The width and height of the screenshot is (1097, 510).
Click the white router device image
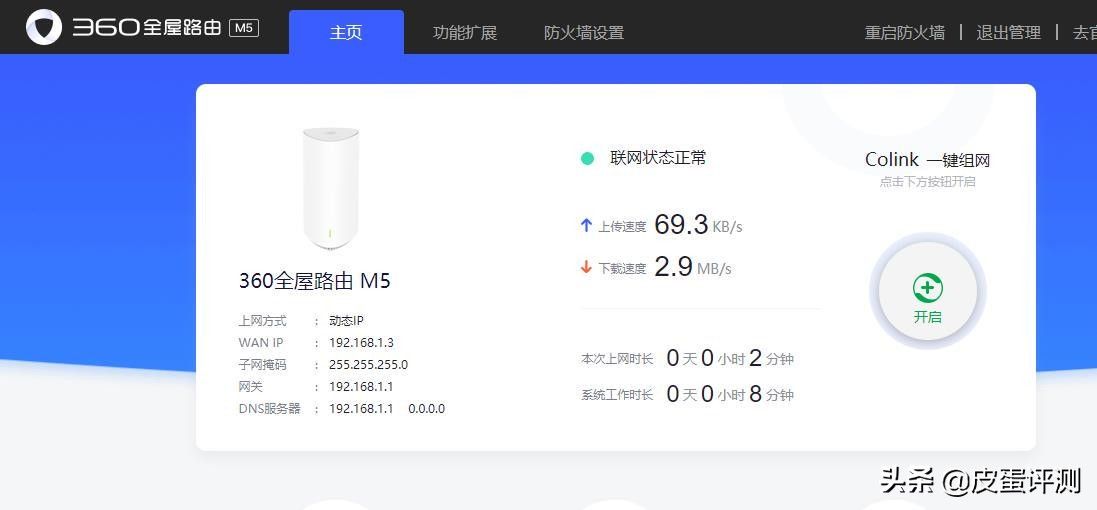click(x=330, y=188)
